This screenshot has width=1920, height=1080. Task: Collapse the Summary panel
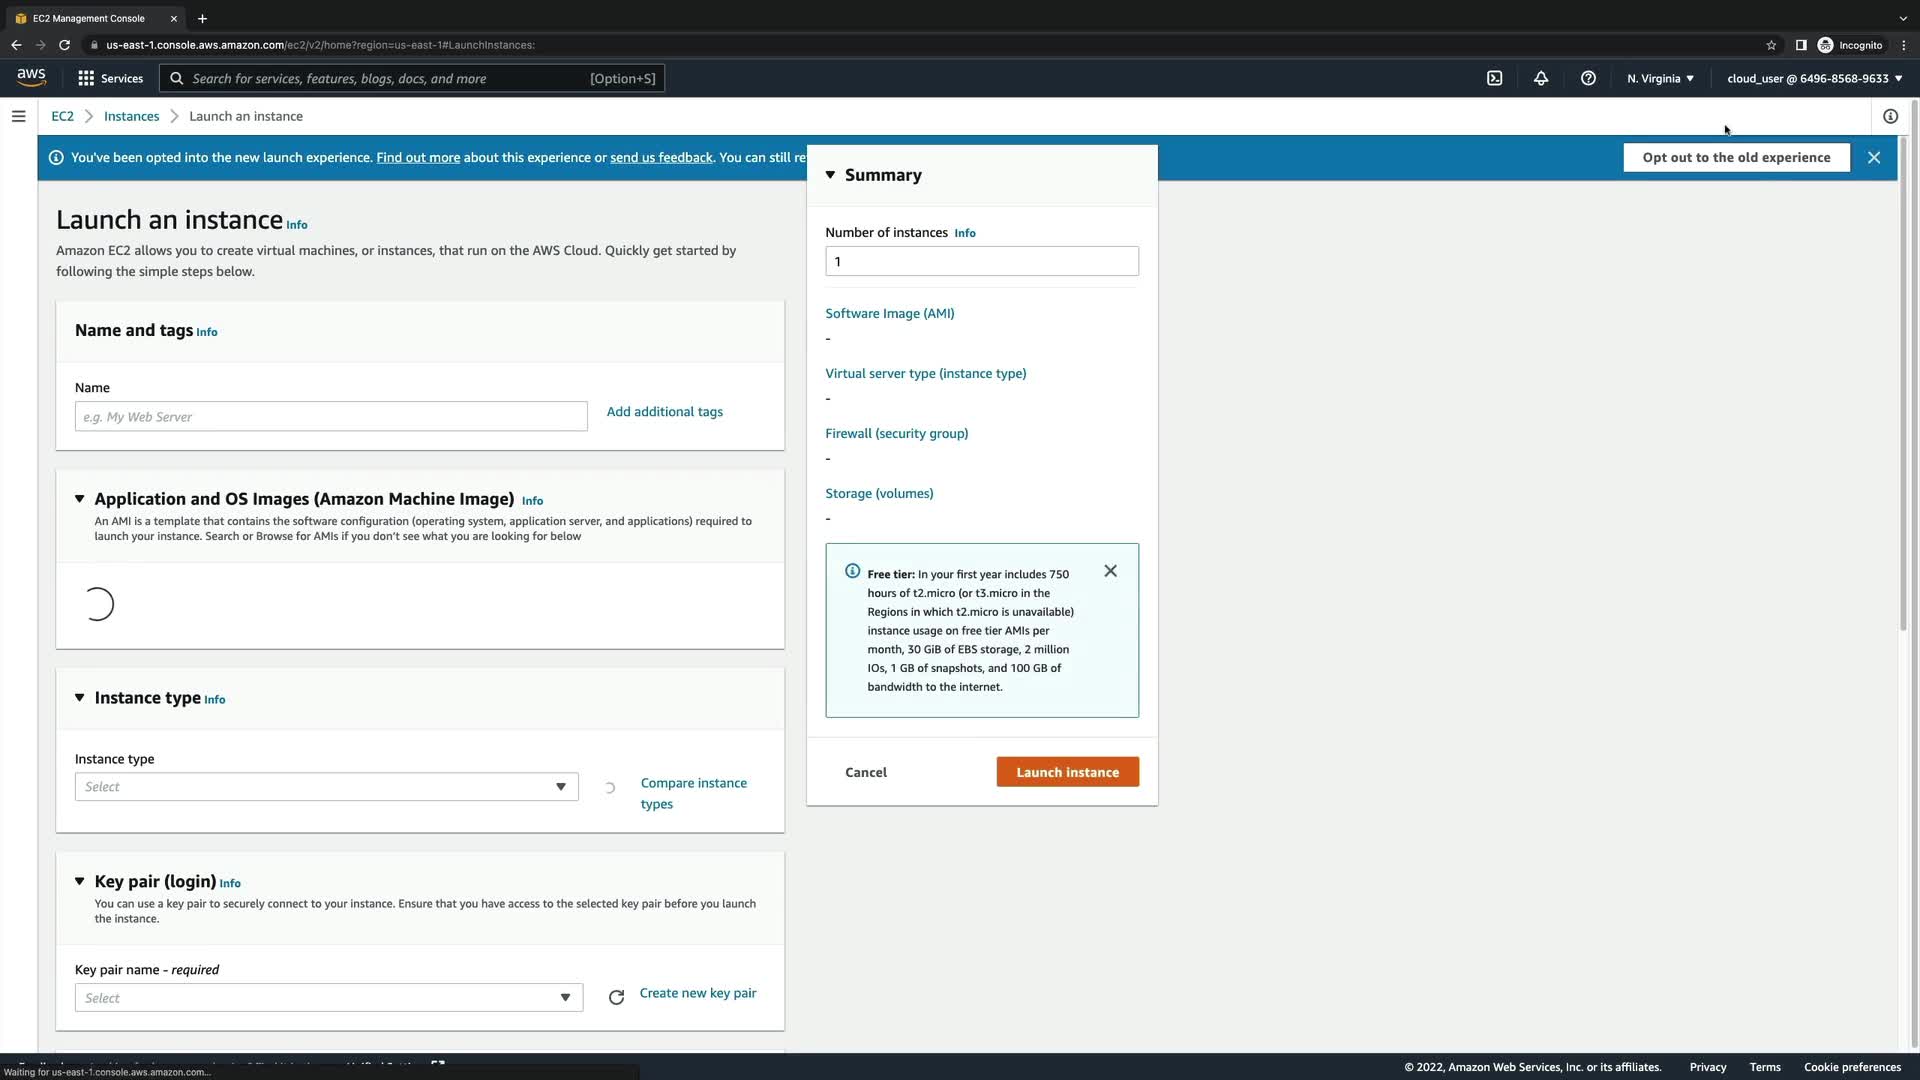tap(830, 175)
